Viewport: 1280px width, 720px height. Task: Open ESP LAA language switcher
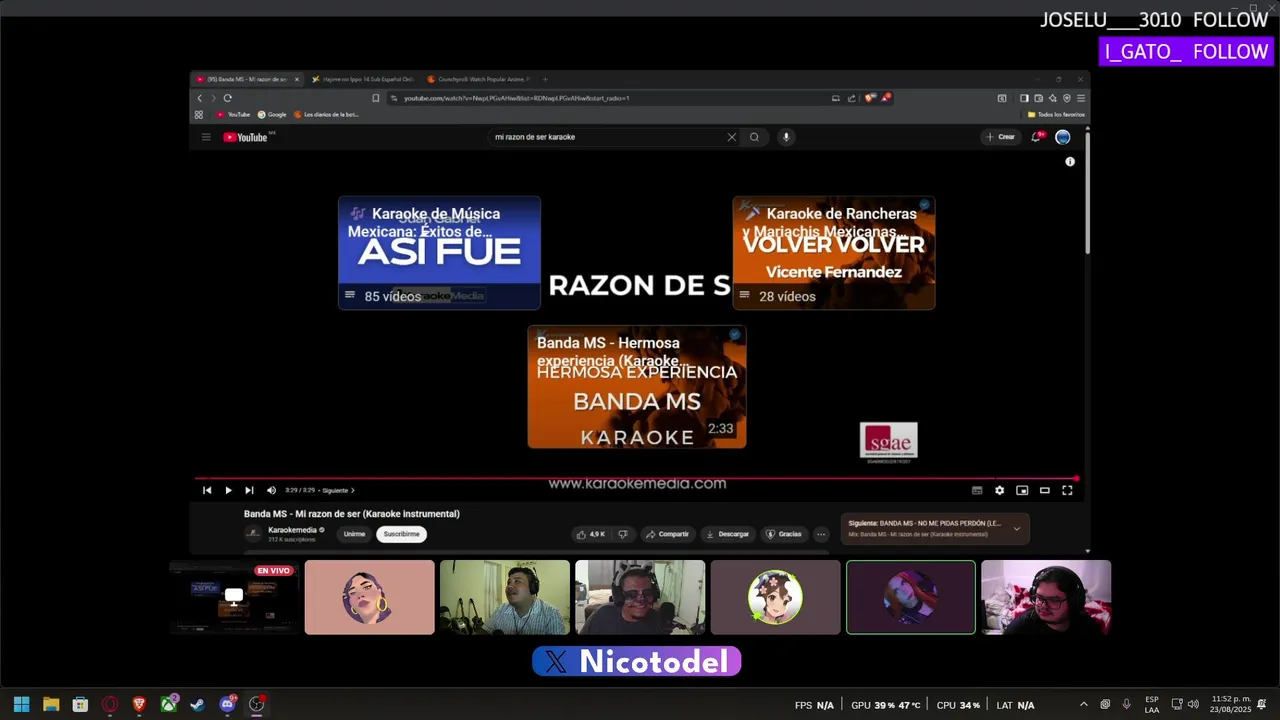coord(1152,705)
